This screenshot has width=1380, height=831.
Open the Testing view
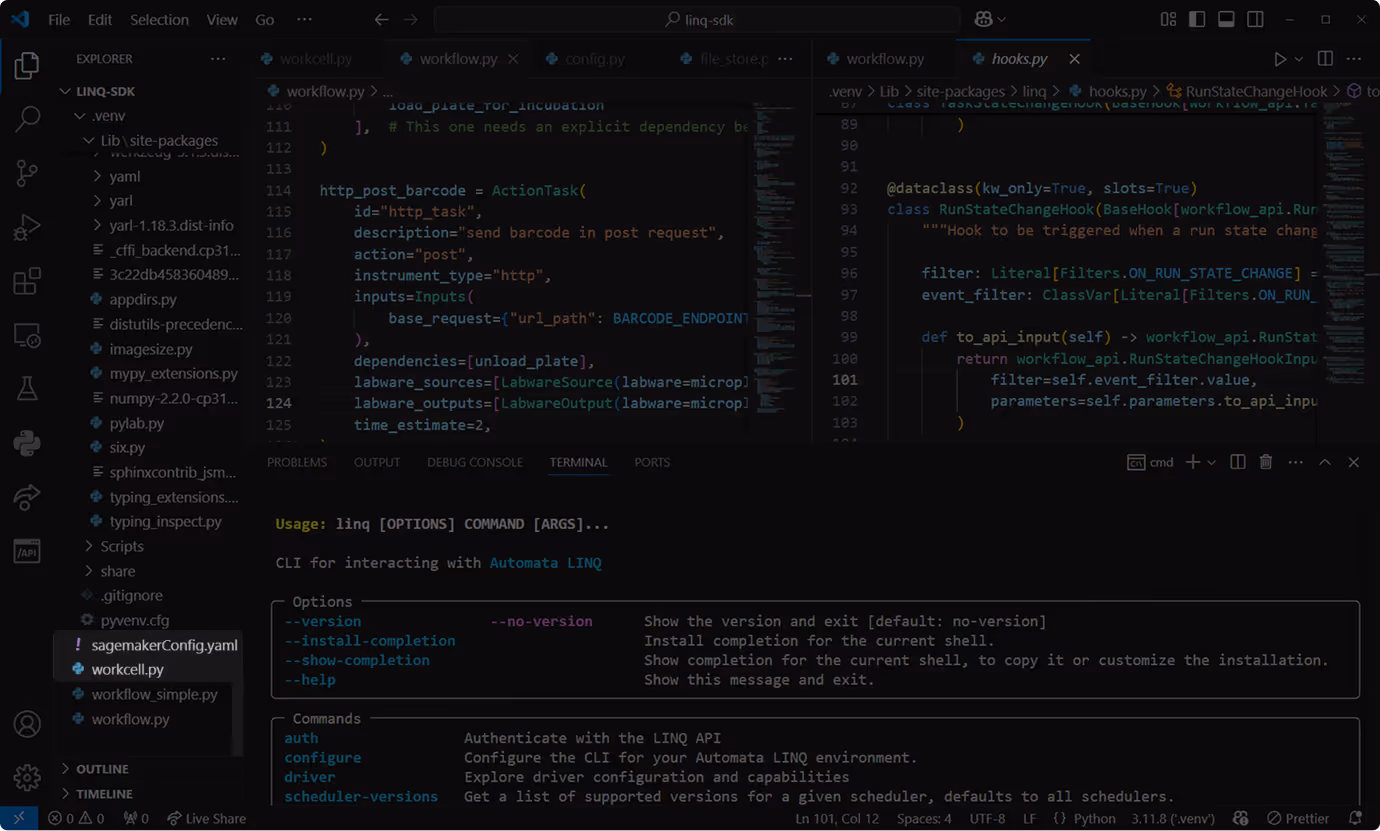(x=26, y=388)
